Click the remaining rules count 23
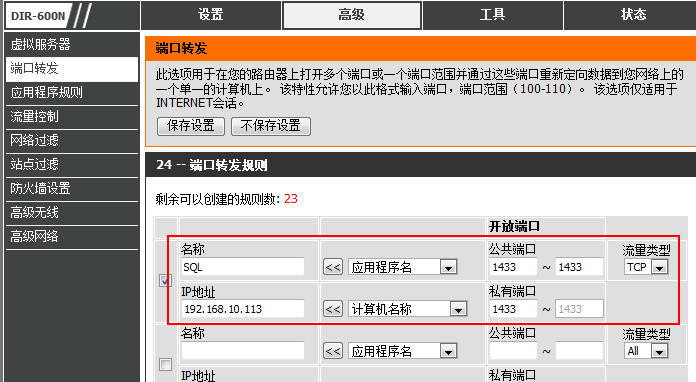This screenshot has height=382, width=696. coord(291,199)
